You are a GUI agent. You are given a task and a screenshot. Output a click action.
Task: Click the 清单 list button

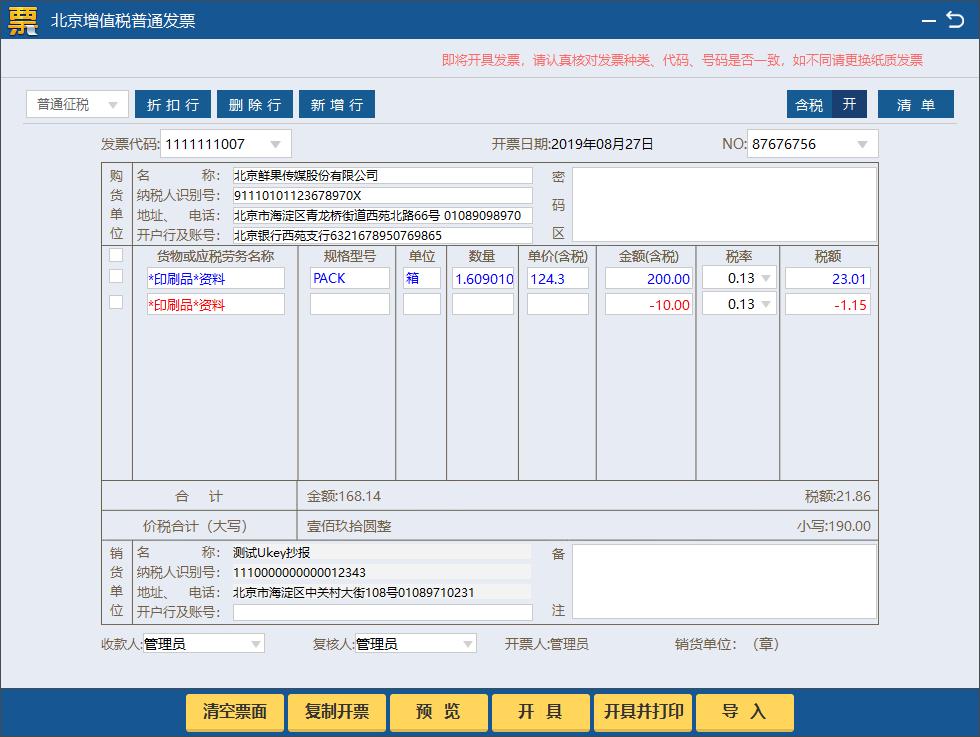coord(915,104)
